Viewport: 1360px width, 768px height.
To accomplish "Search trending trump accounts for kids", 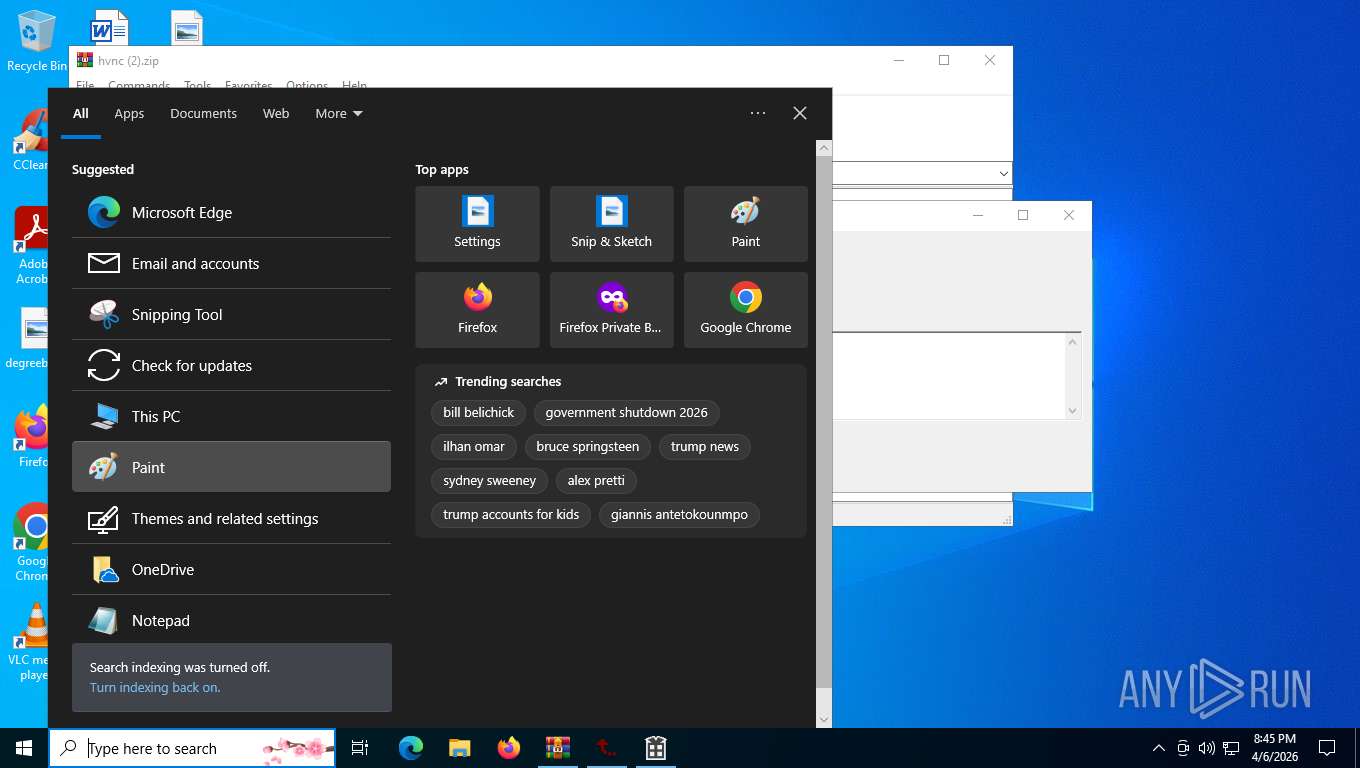I will click(x=511, y=514).
